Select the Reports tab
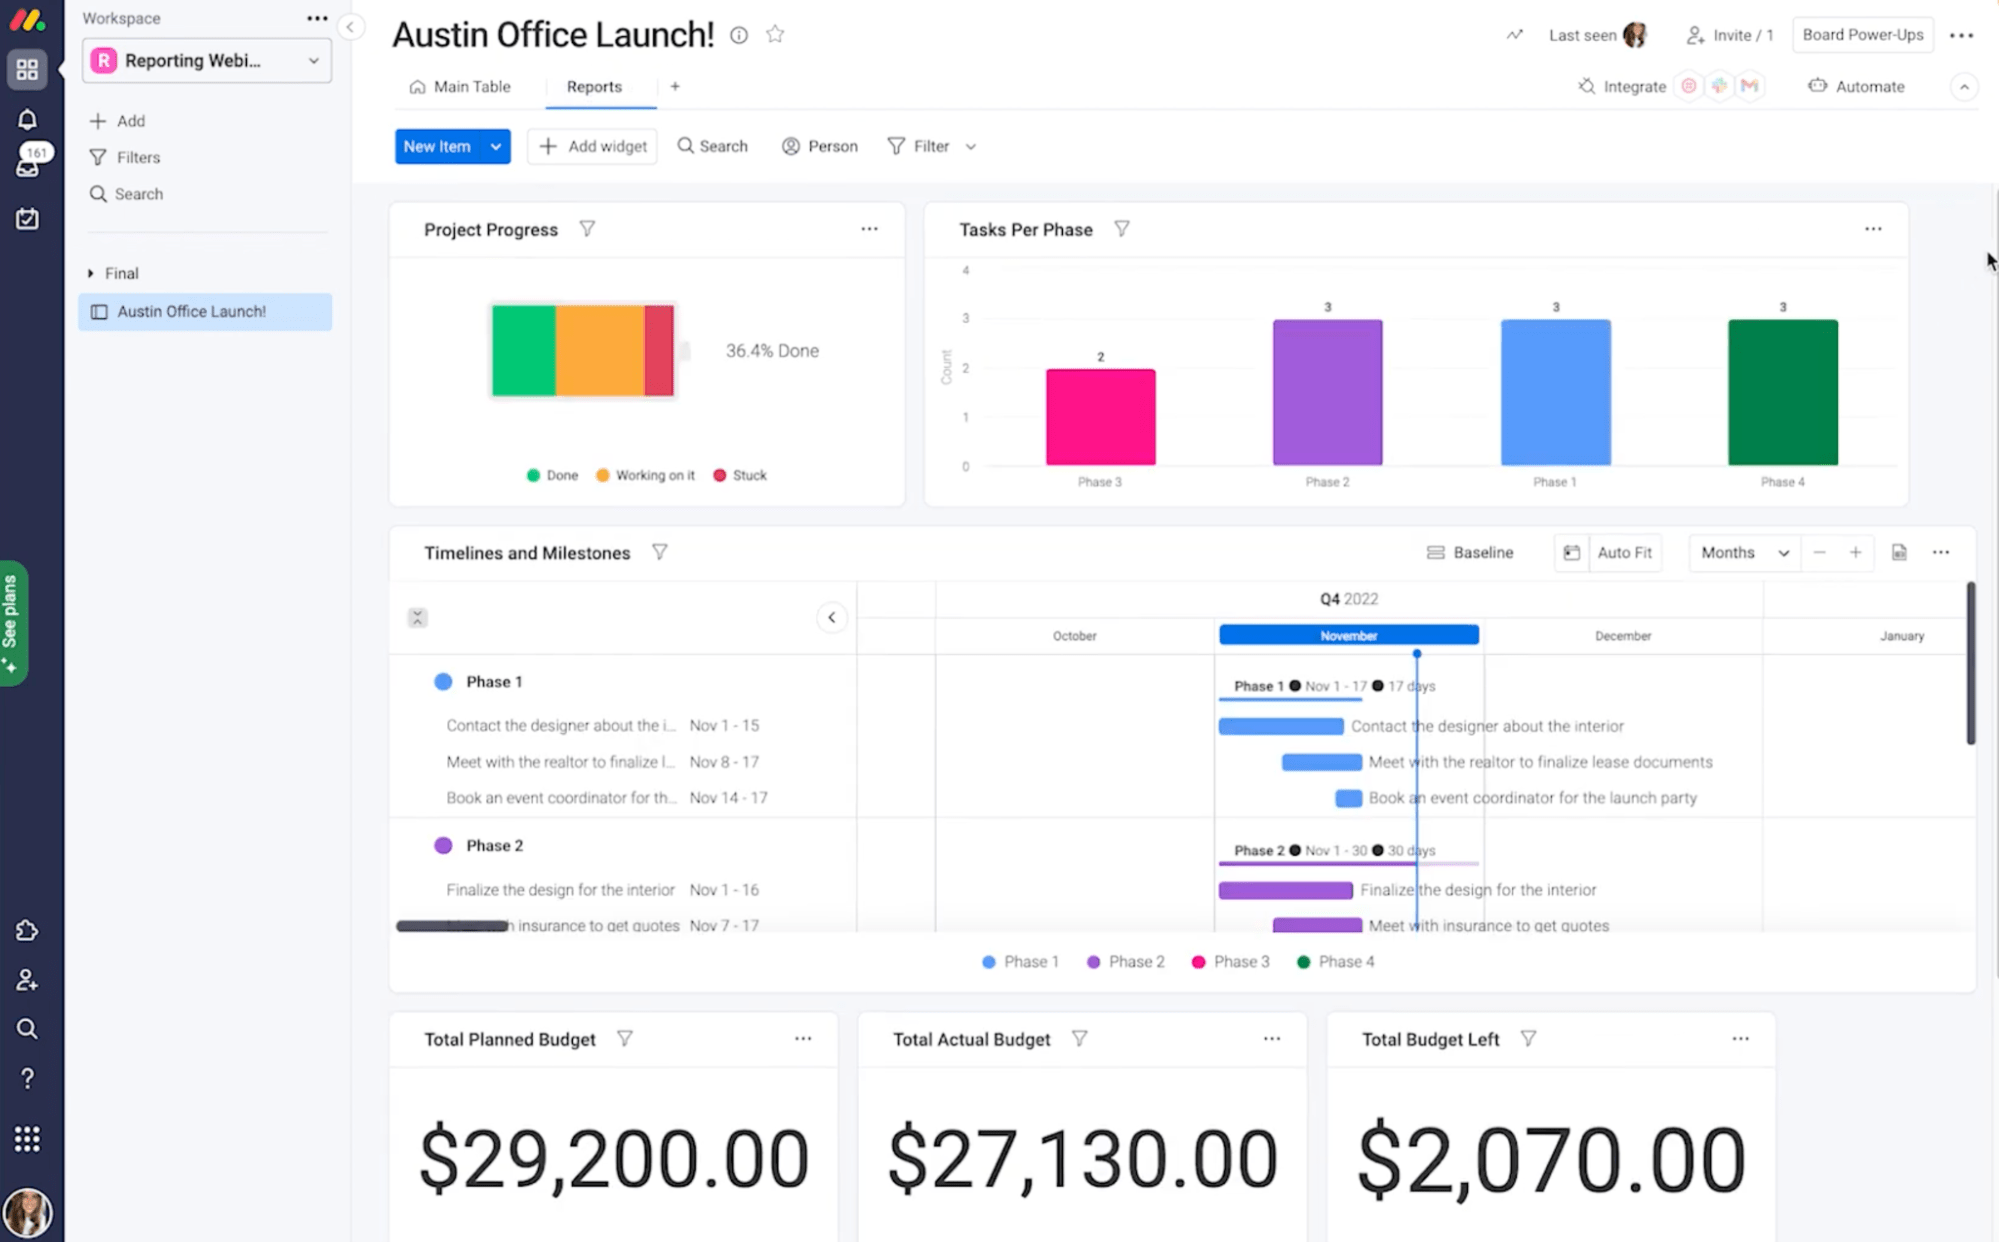 592,86
